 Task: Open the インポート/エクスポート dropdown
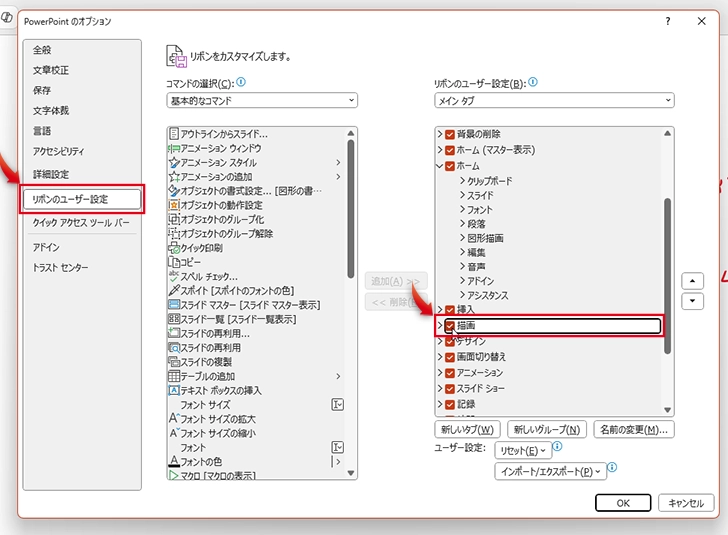click(x=551, y=471)
